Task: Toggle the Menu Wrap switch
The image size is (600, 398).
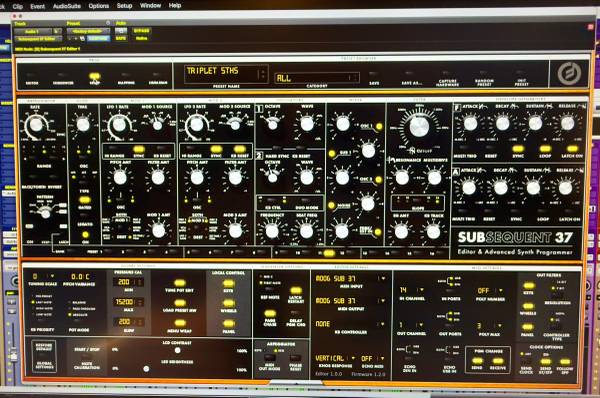Action: coord(179,323)
